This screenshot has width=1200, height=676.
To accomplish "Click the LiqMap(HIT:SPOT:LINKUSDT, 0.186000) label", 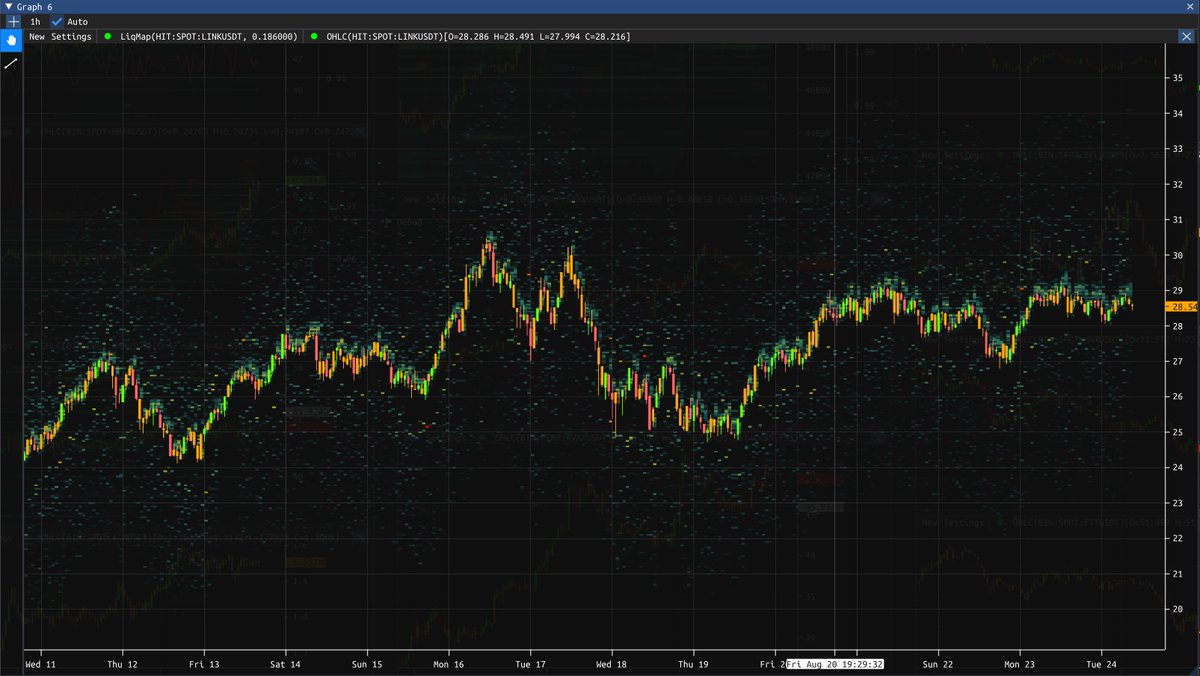I will tap(208, 36).
